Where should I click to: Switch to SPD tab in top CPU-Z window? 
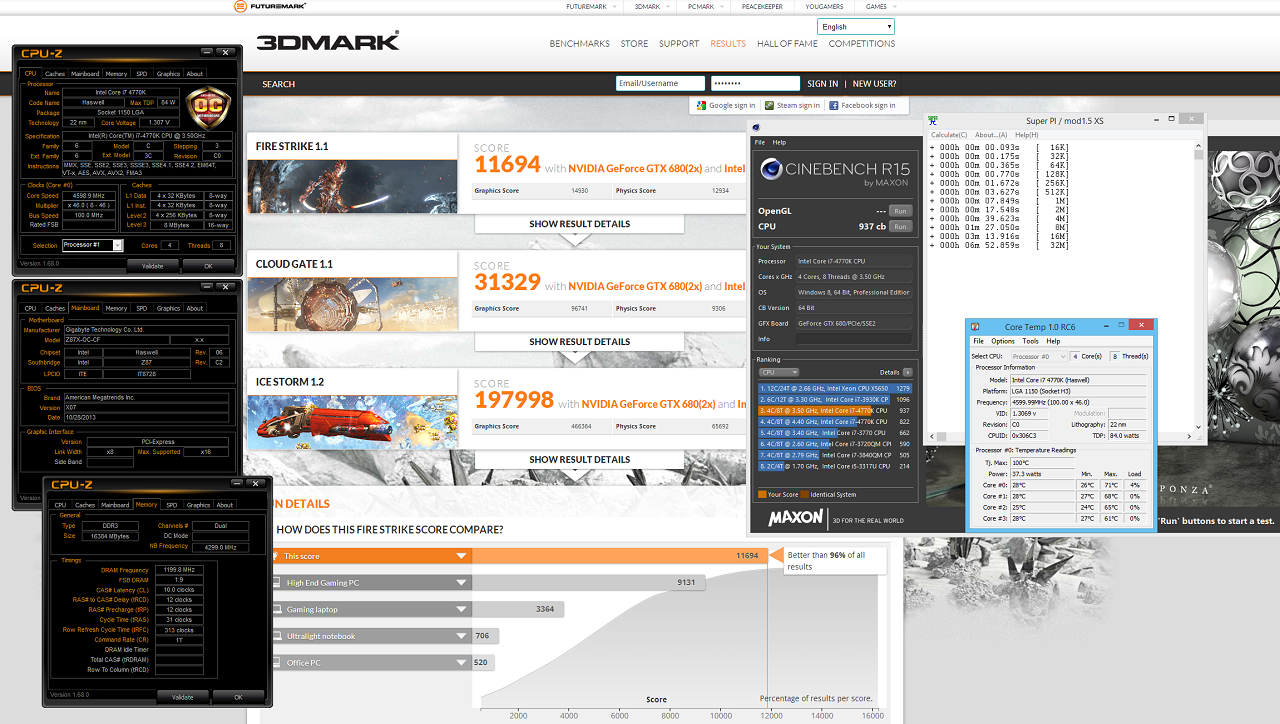point(141,73)
